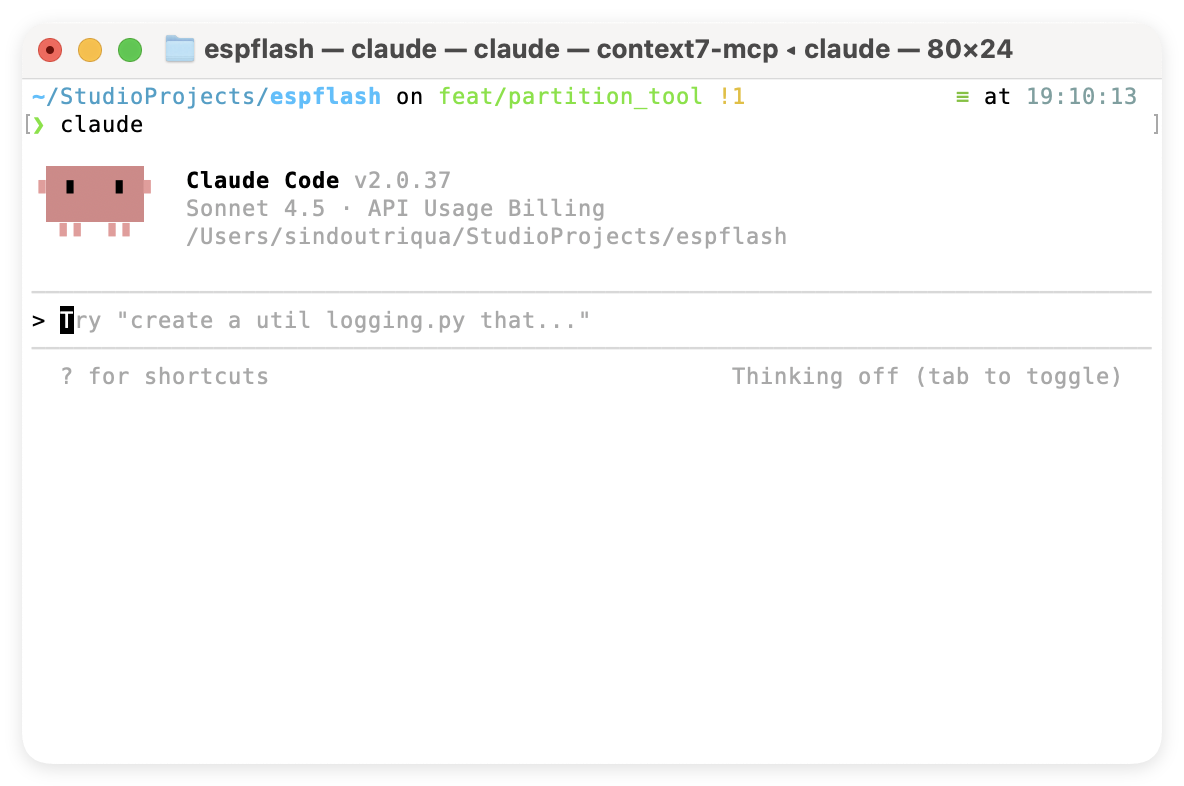Click the ~/StudioProjects/espflash path in the prompt
The height and width of the screenshot is (786, 1184).
click(206, 97)
